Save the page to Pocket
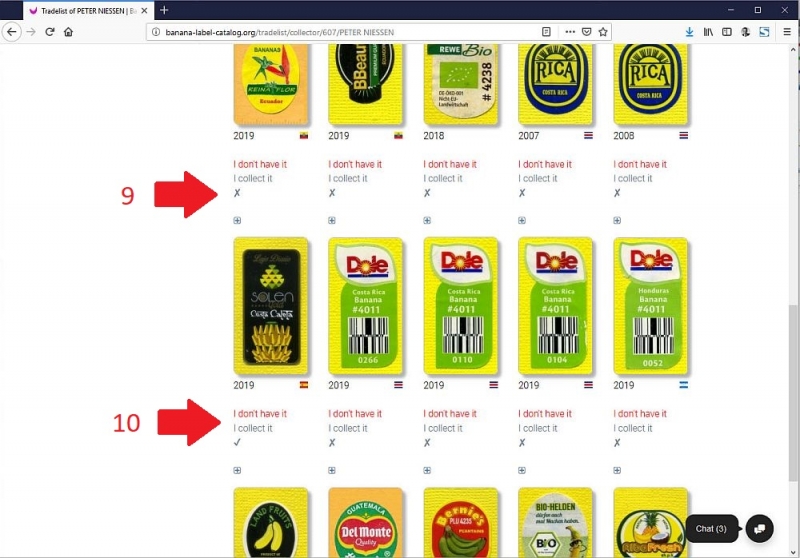The image size is (800, 558). coord(587,32)
